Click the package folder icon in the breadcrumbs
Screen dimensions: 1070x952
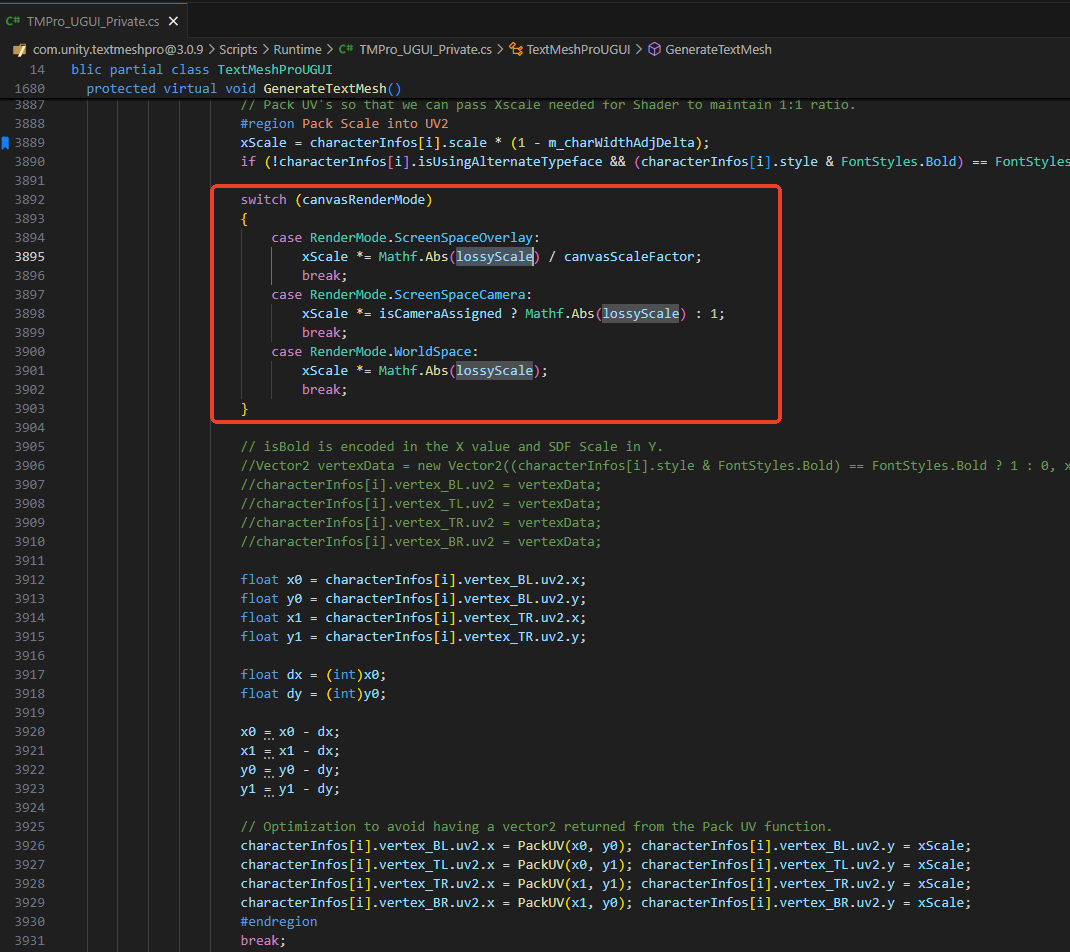pos(18,49)
